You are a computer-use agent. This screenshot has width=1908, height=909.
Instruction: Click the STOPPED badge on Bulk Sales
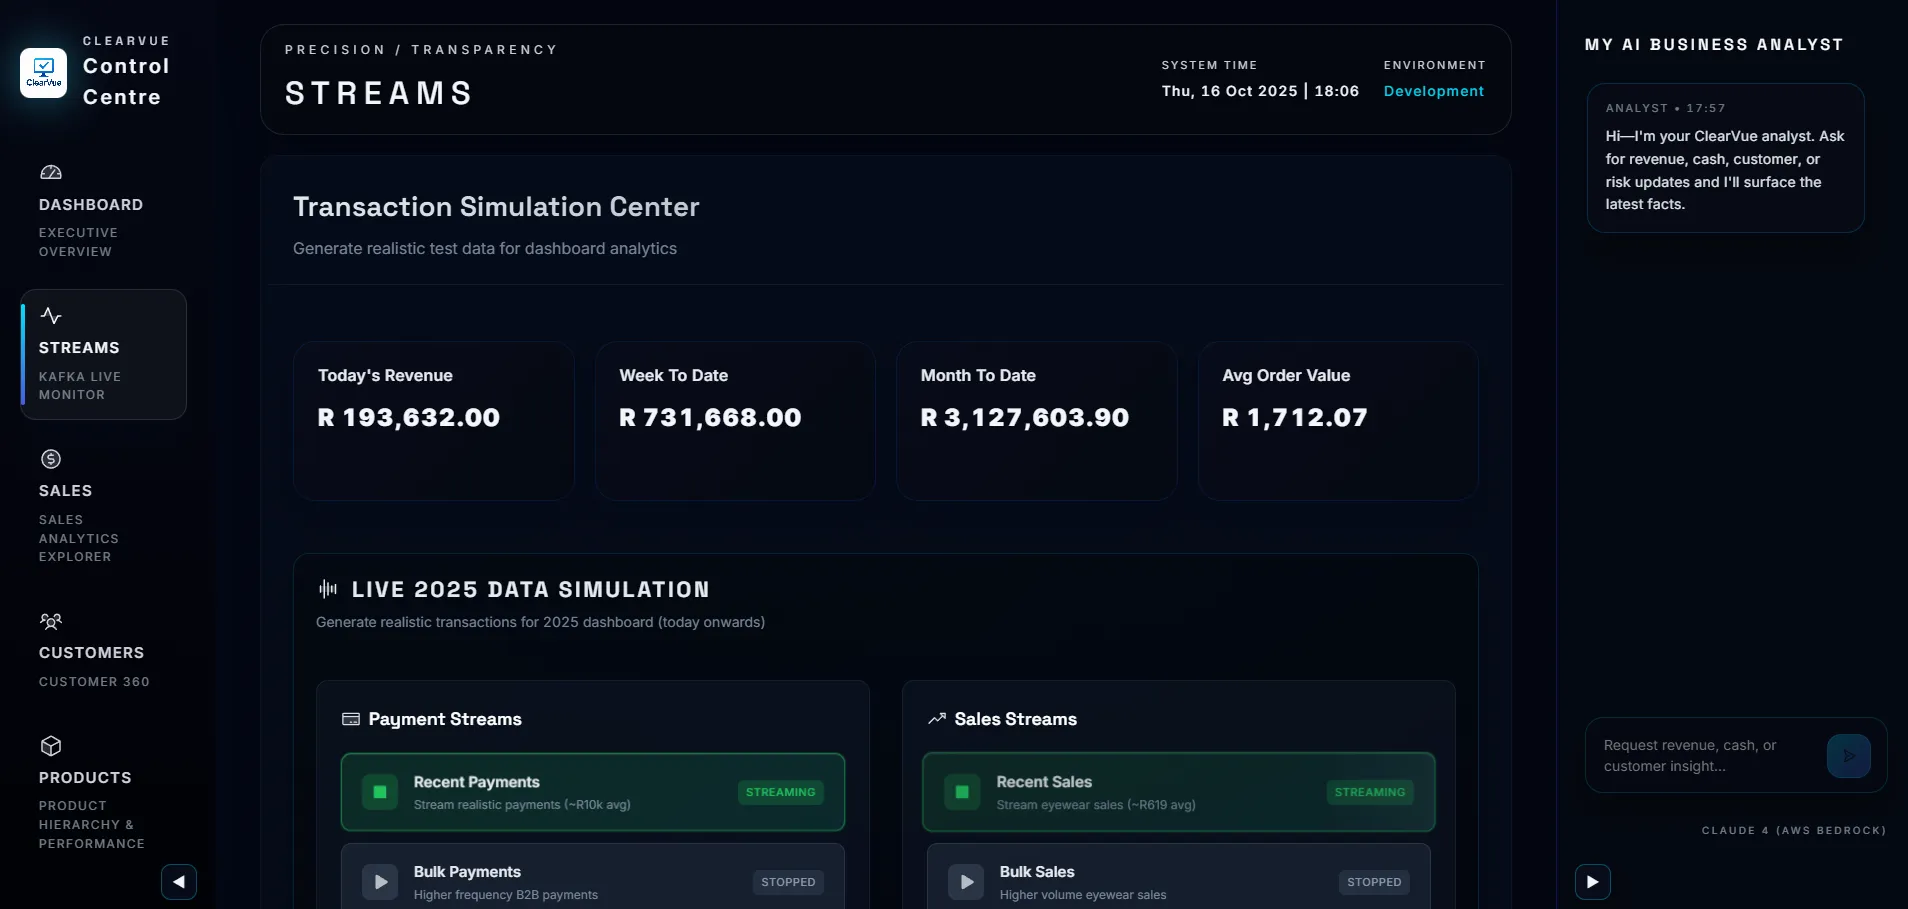point(1374,882)
